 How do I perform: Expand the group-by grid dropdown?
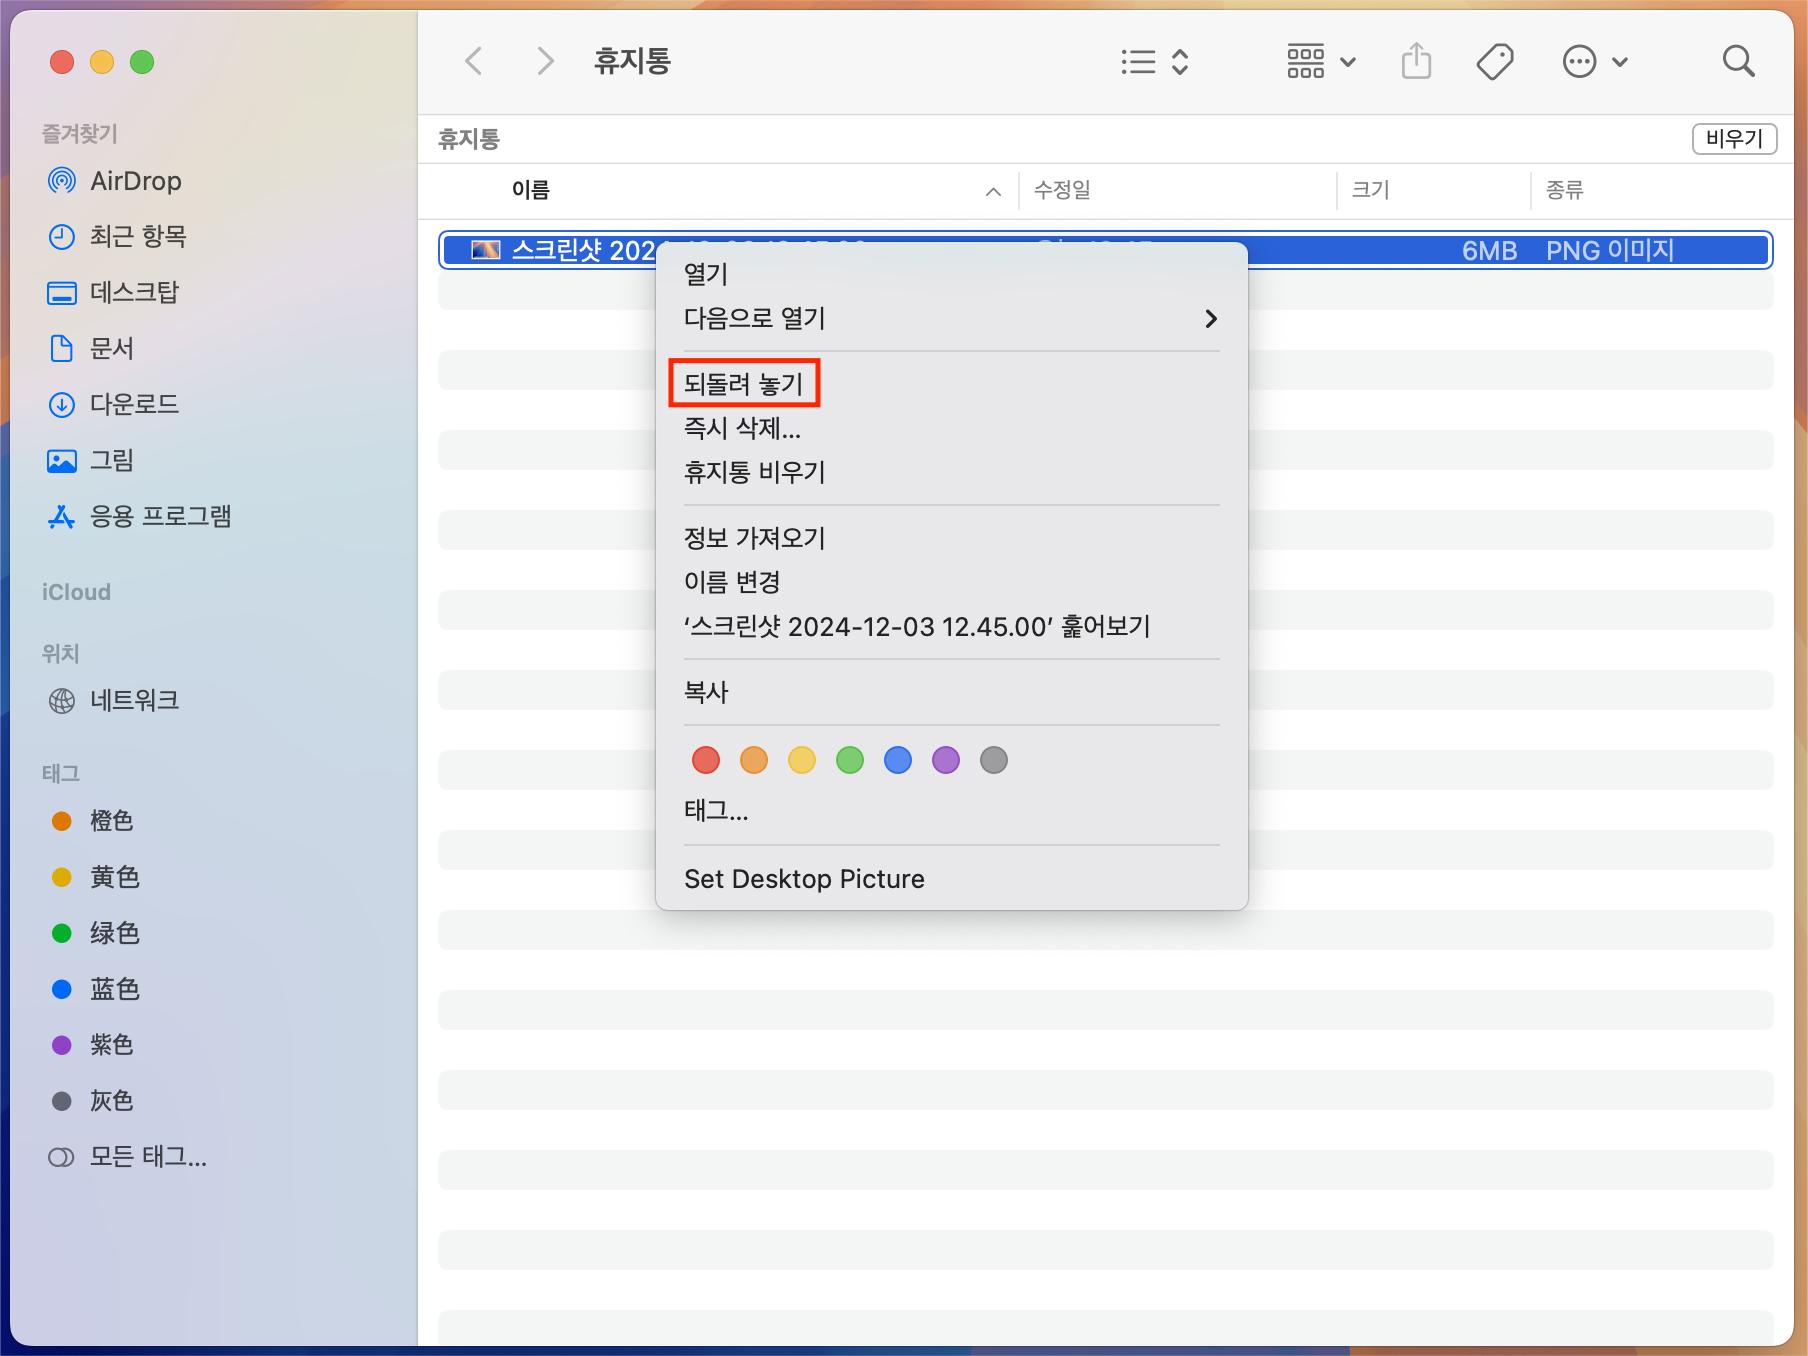pos(1320,62)
